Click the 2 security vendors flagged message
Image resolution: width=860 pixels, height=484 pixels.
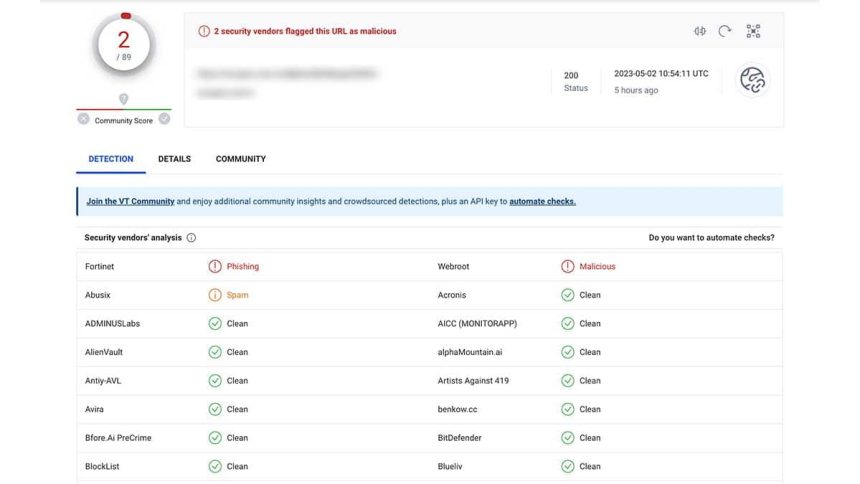pyautogui.click(x=305, y=31)
